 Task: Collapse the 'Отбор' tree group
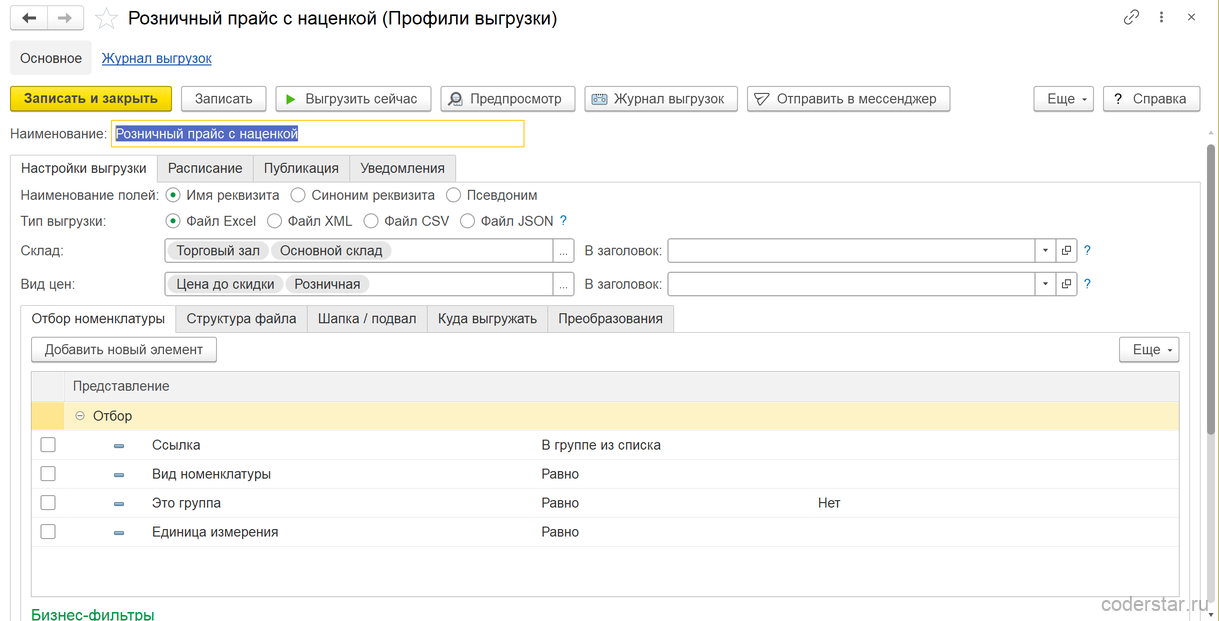[x=80, y=416]
